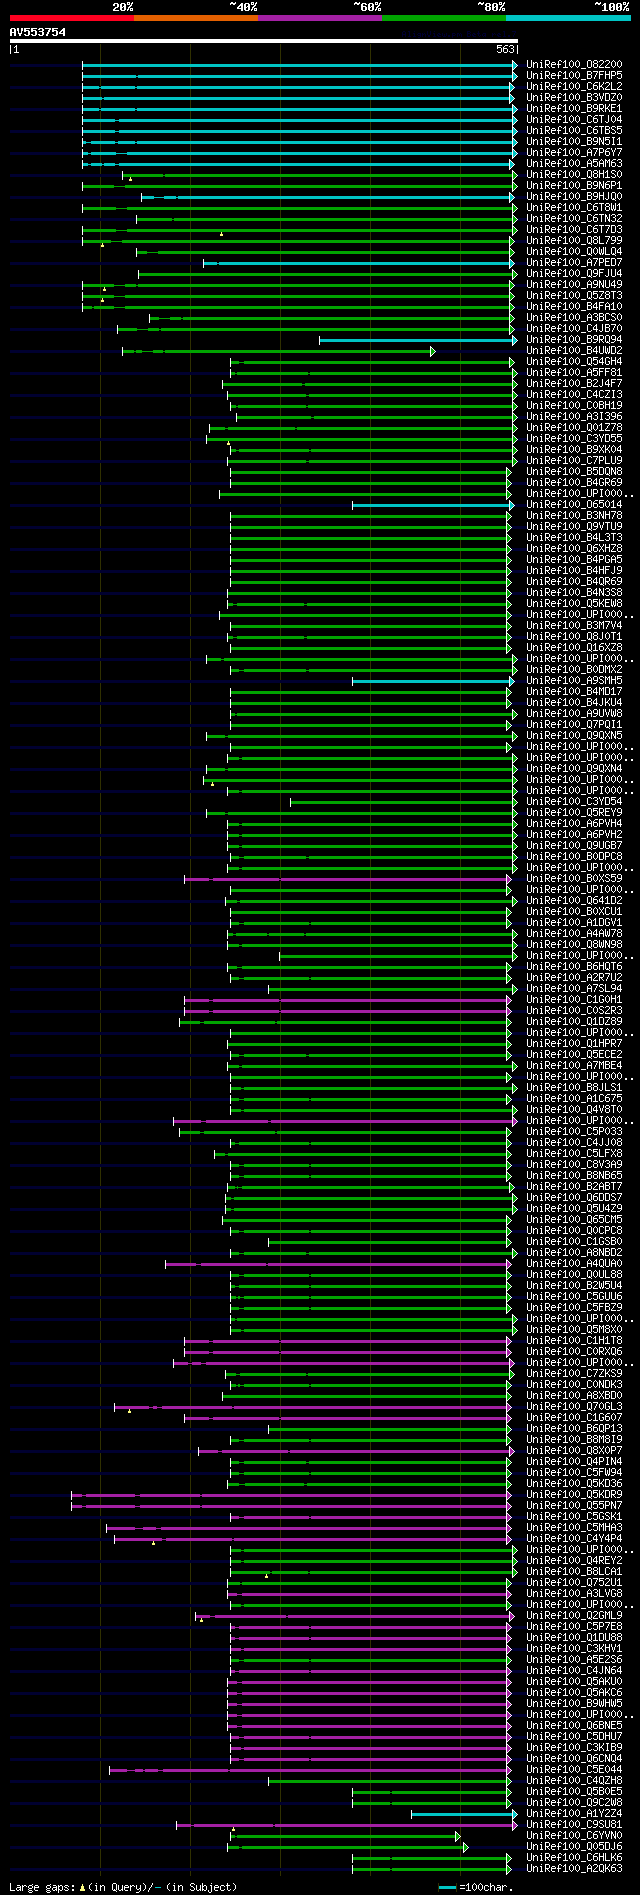Select hit label UniRef100_A1Y2Z4
The height and width of the screenshot is (1895, 640).
(x=575, y=1814)
